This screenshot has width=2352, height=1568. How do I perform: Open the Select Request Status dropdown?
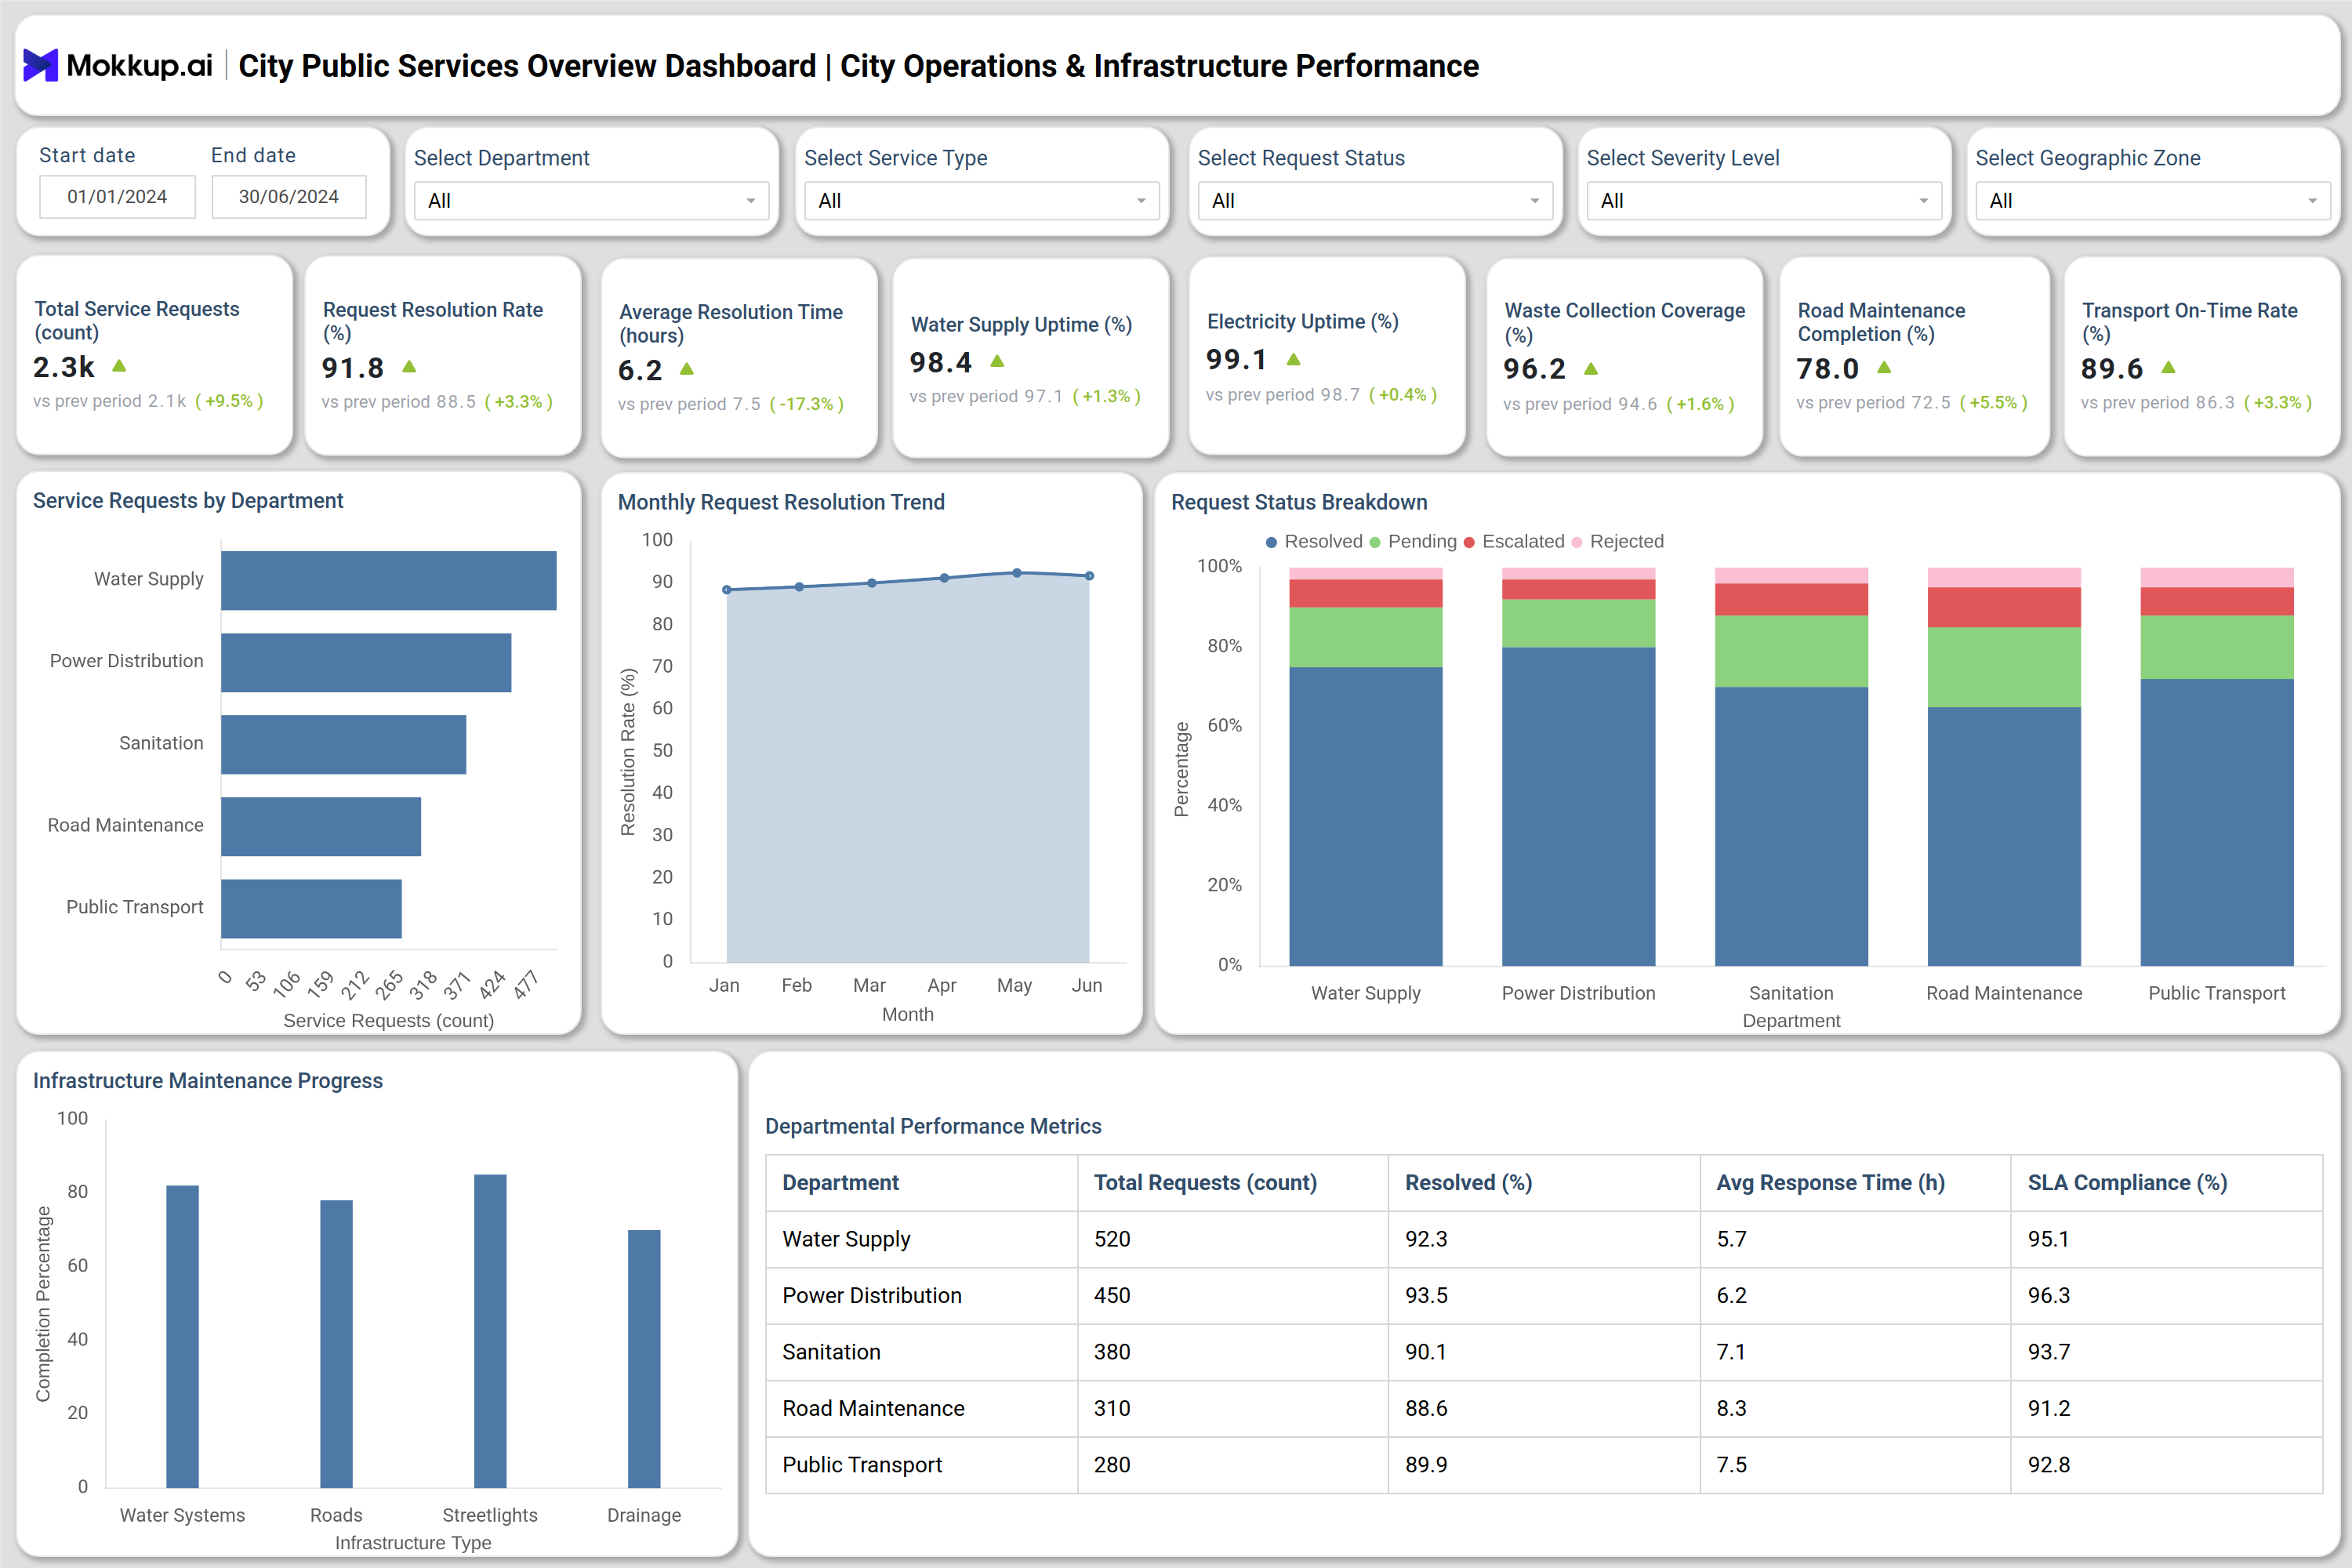coord(1375,201)
